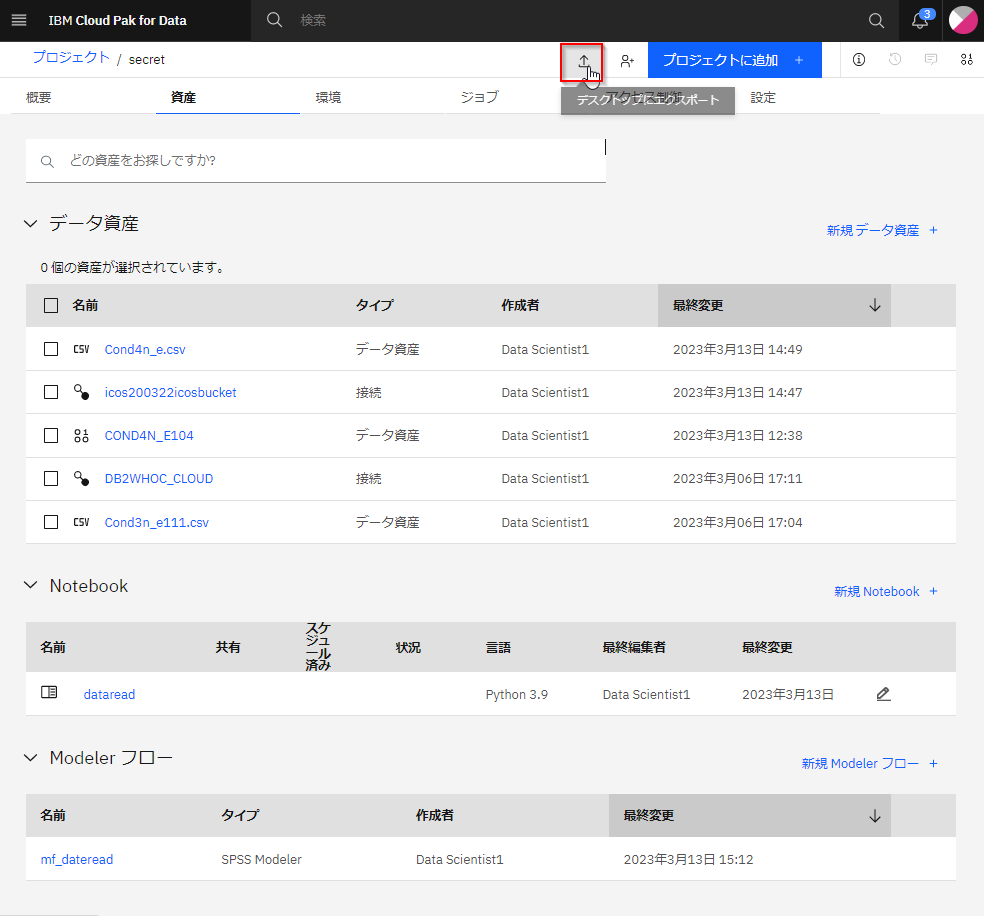Check the DB2WHOC_CLOUD row checkbox
Screen dimensions: 984x916
(x=51, y=479)
